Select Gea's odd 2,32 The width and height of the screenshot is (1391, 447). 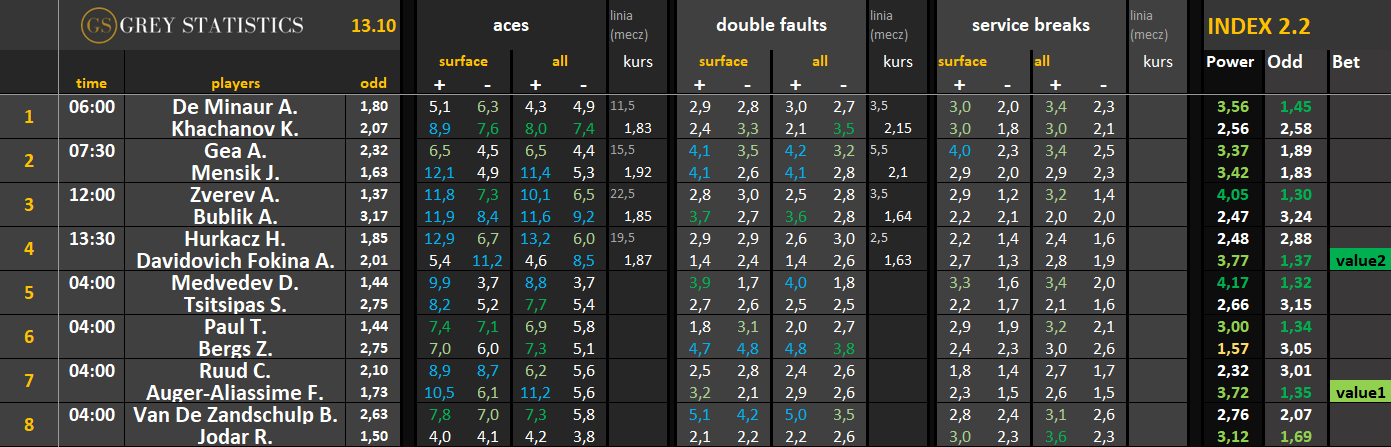point(373,150)
